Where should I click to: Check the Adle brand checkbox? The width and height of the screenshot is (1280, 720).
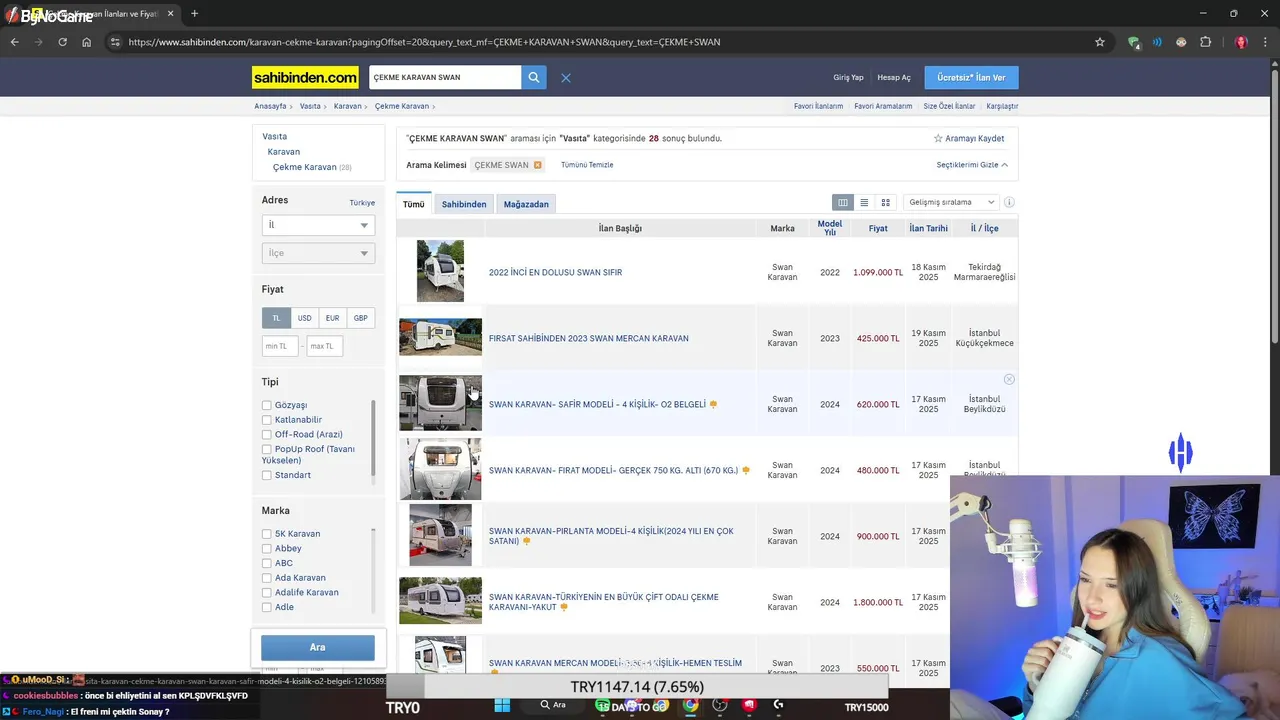click(267, 607)
